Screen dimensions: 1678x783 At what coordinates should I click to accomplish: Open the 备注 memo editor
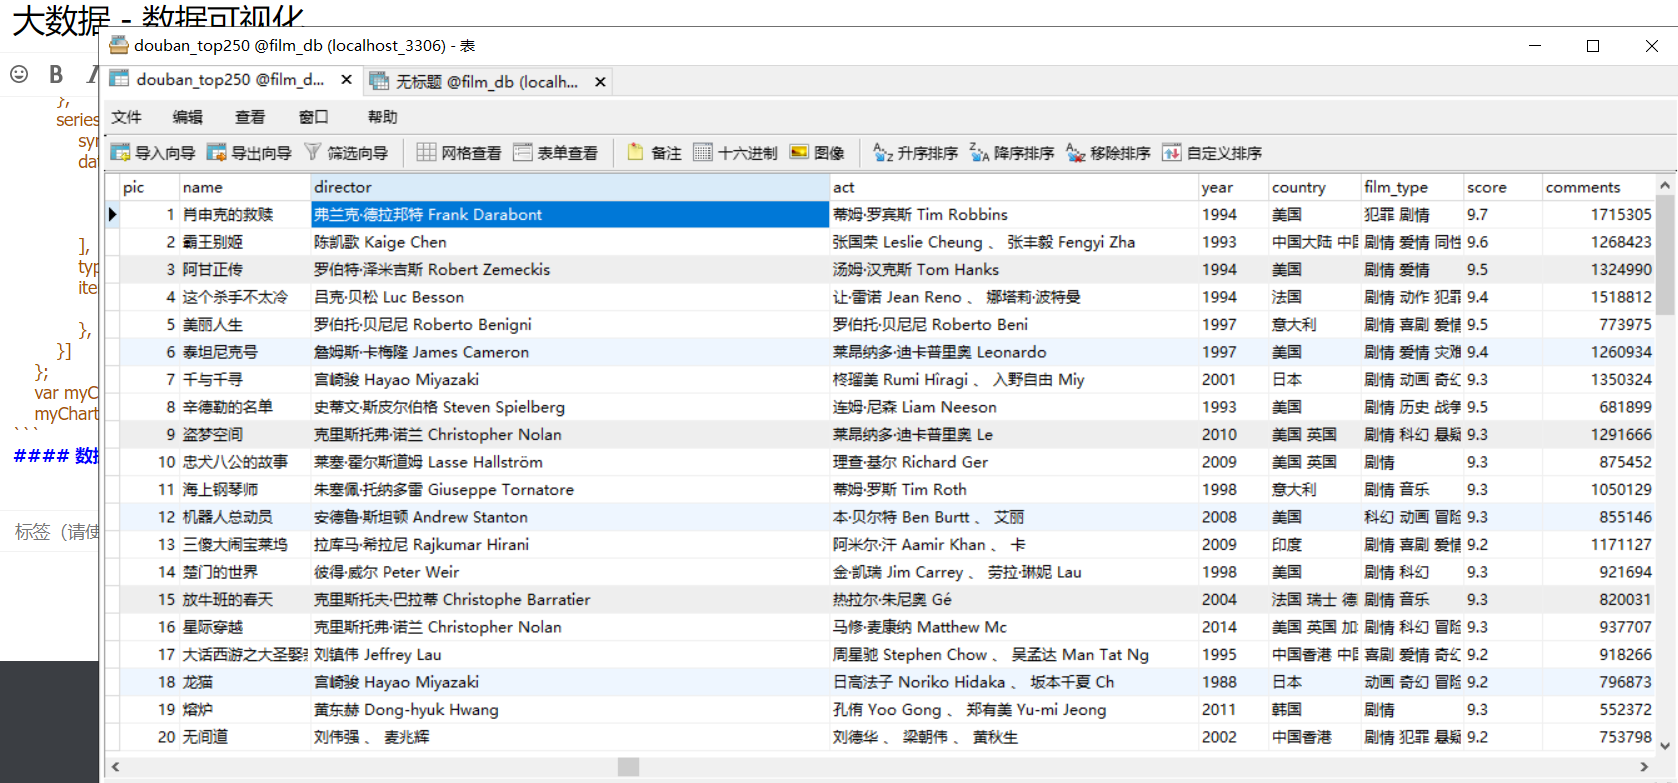tap(655, 153)
